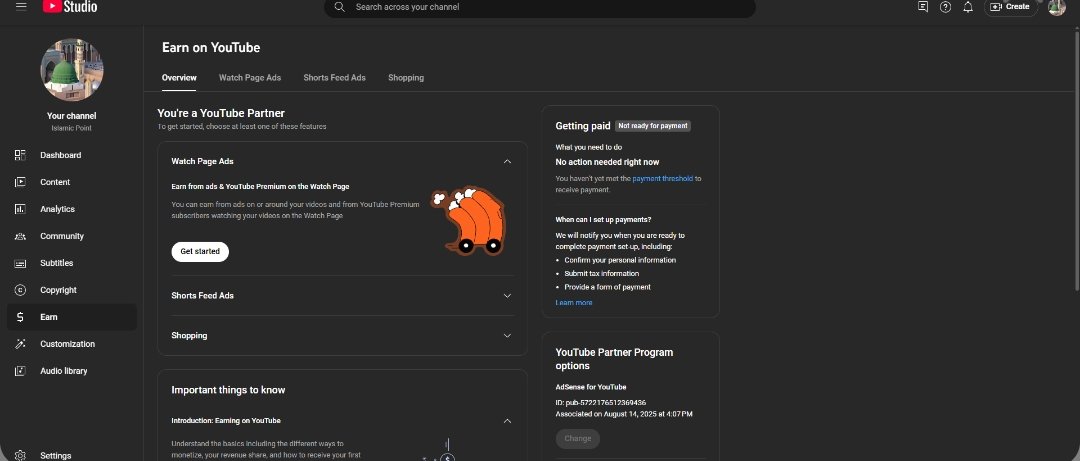Viewport: 1080px width, 461px height.
Task: Click the Customization wand icon
Action: 20,344
